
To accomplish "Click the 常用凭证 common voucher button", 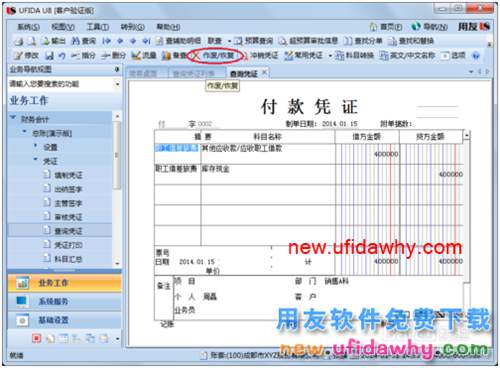I will tap(303, 55).
